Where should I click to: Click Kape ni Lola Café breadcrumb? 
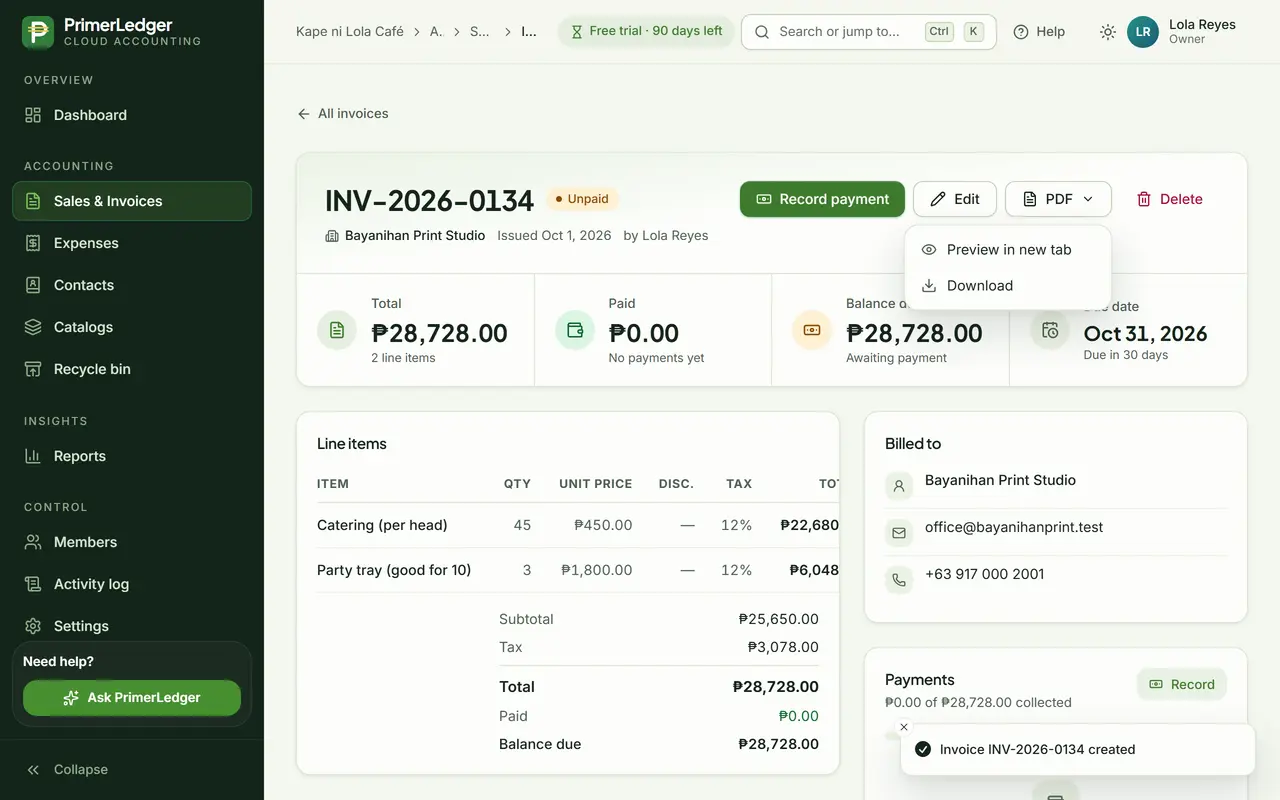(350, 31)
